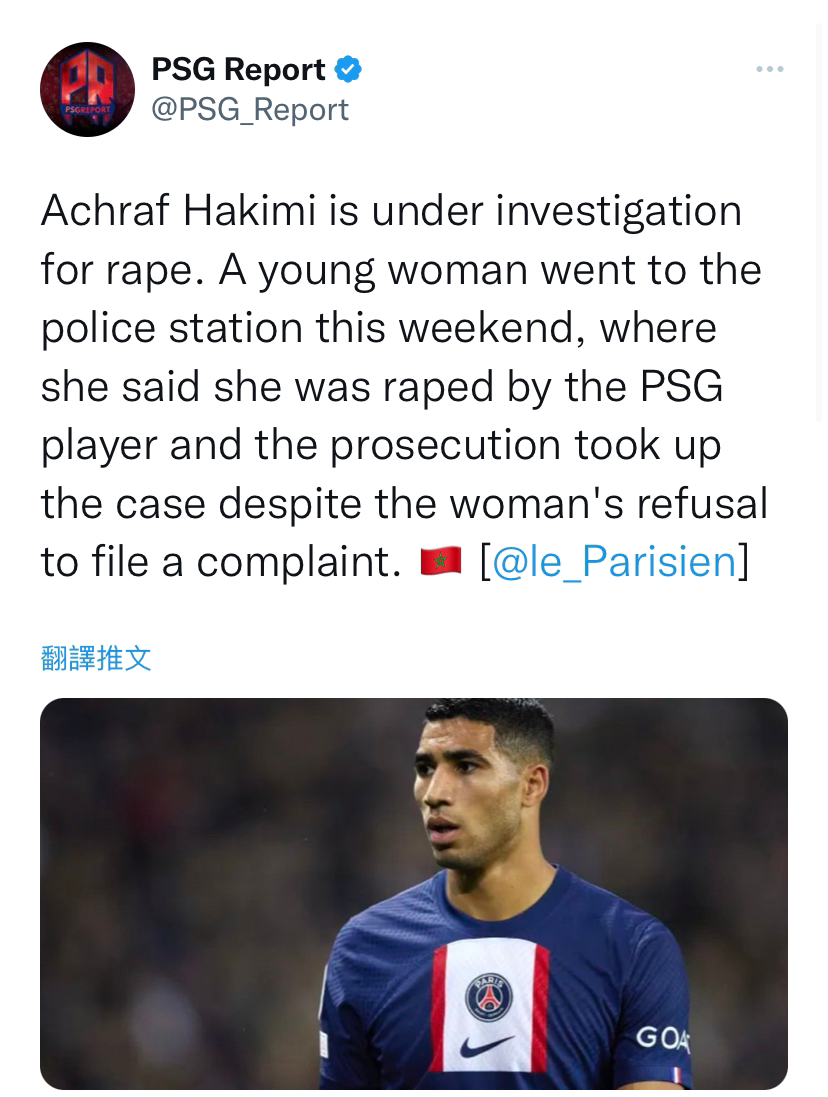Open the attached photo of Achraf Hakimi
Screen dimensions: 828x1097
tap(414, 893)
